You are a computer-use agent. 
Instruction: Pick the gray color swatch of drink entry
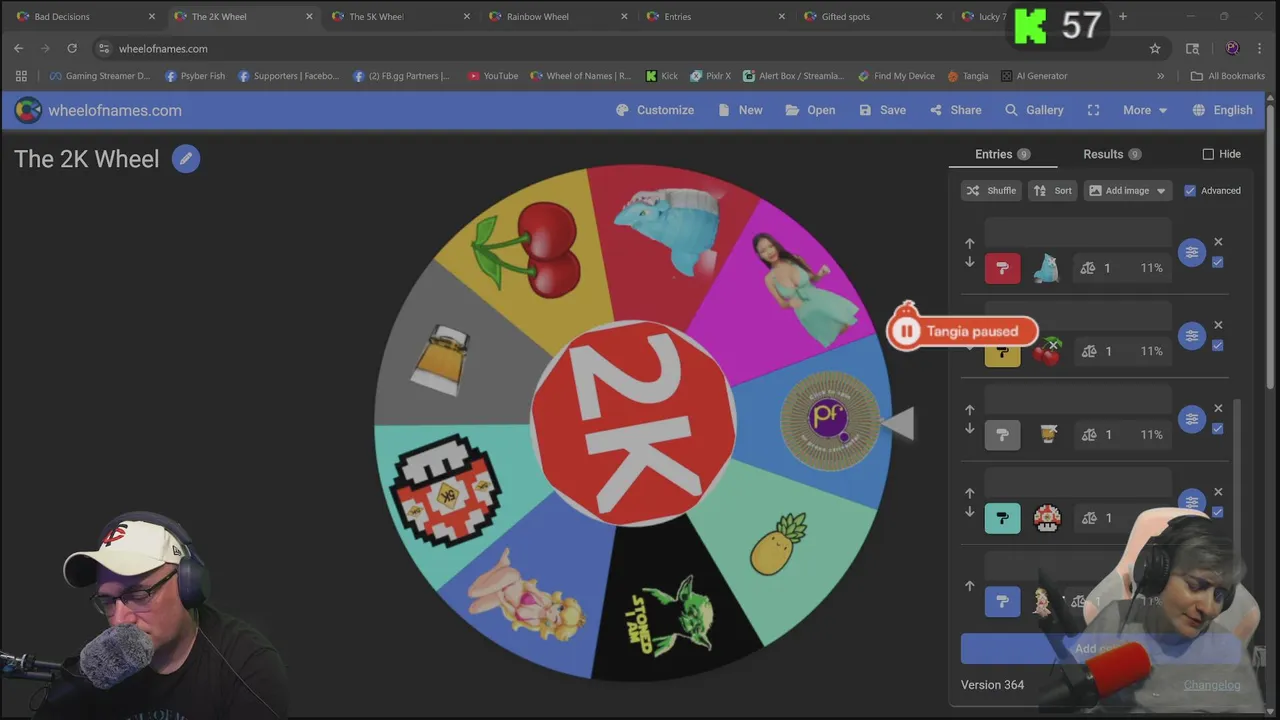tap(1002, 435)
